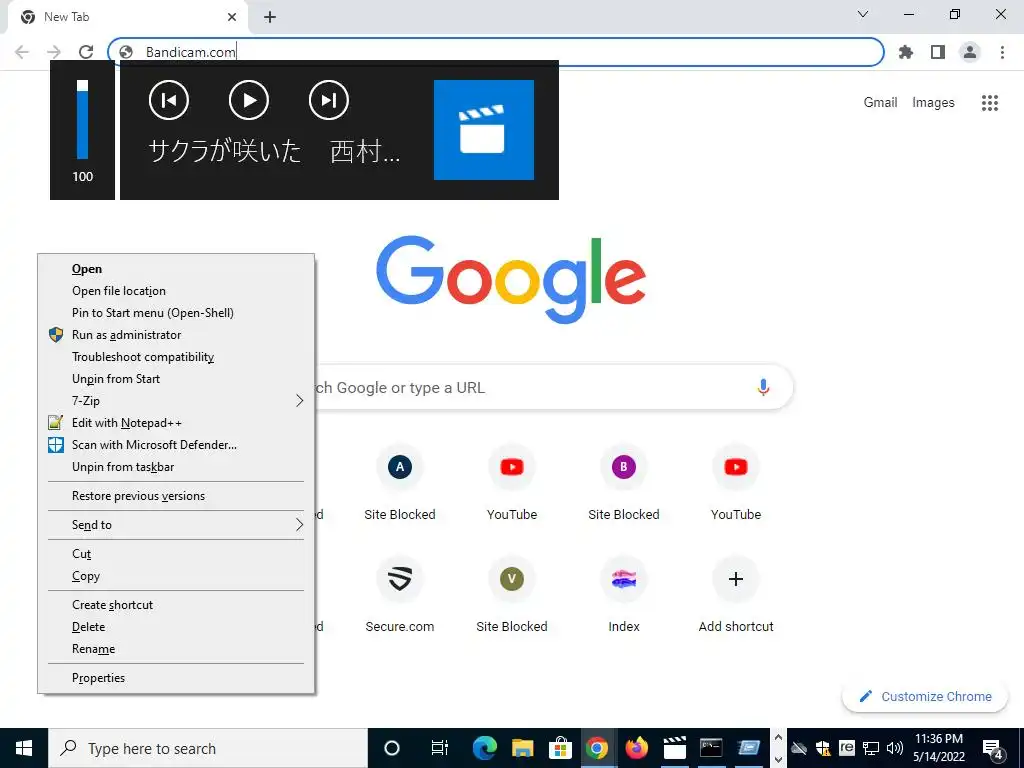Open Command Prompt from taskbar
The width and height of the screenshot is (1024, 768).
pyautogui.click(x=711, y=748)
